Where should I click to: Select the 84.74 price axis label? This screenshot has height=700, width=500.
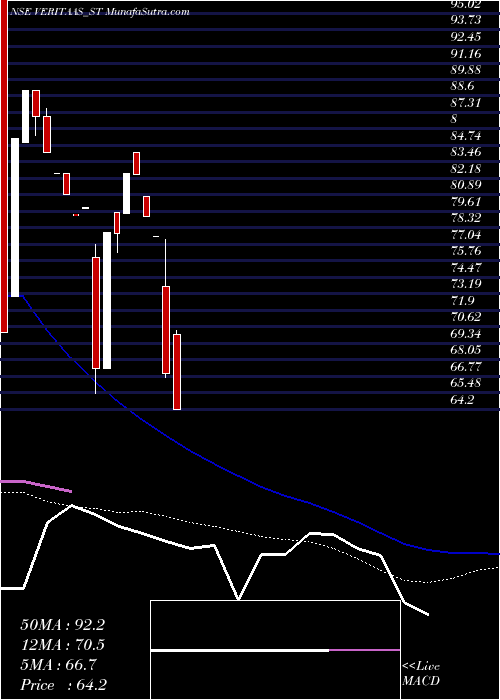point(466,136)
